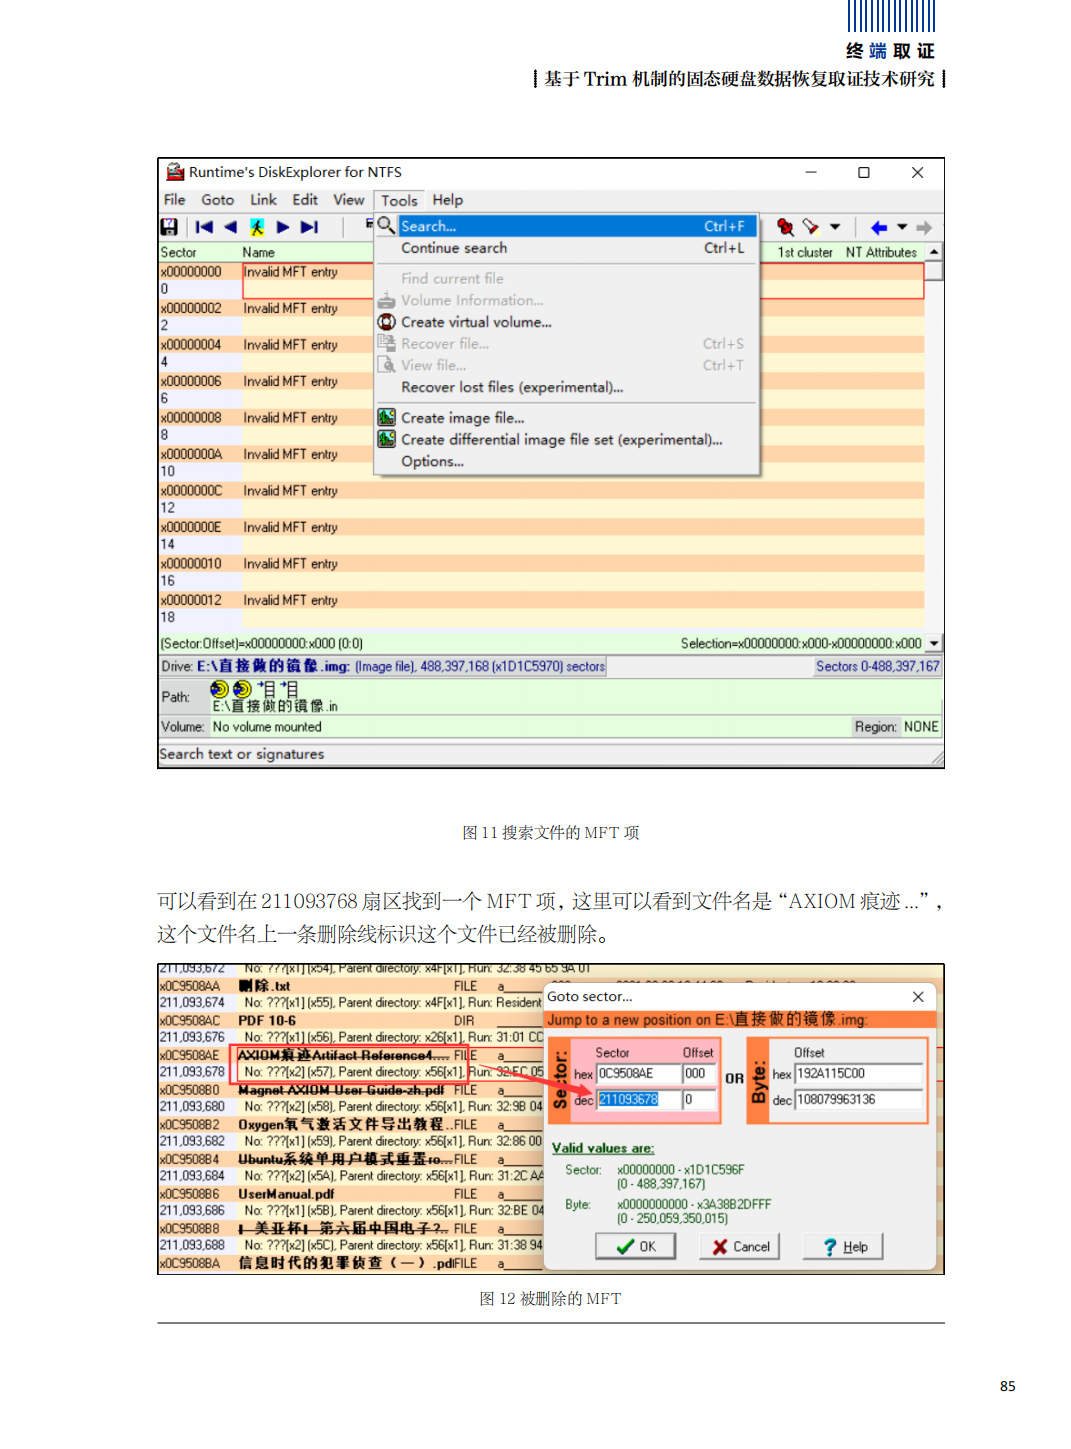Select Invalid MFT entry row at x00000002

[541, 316]
